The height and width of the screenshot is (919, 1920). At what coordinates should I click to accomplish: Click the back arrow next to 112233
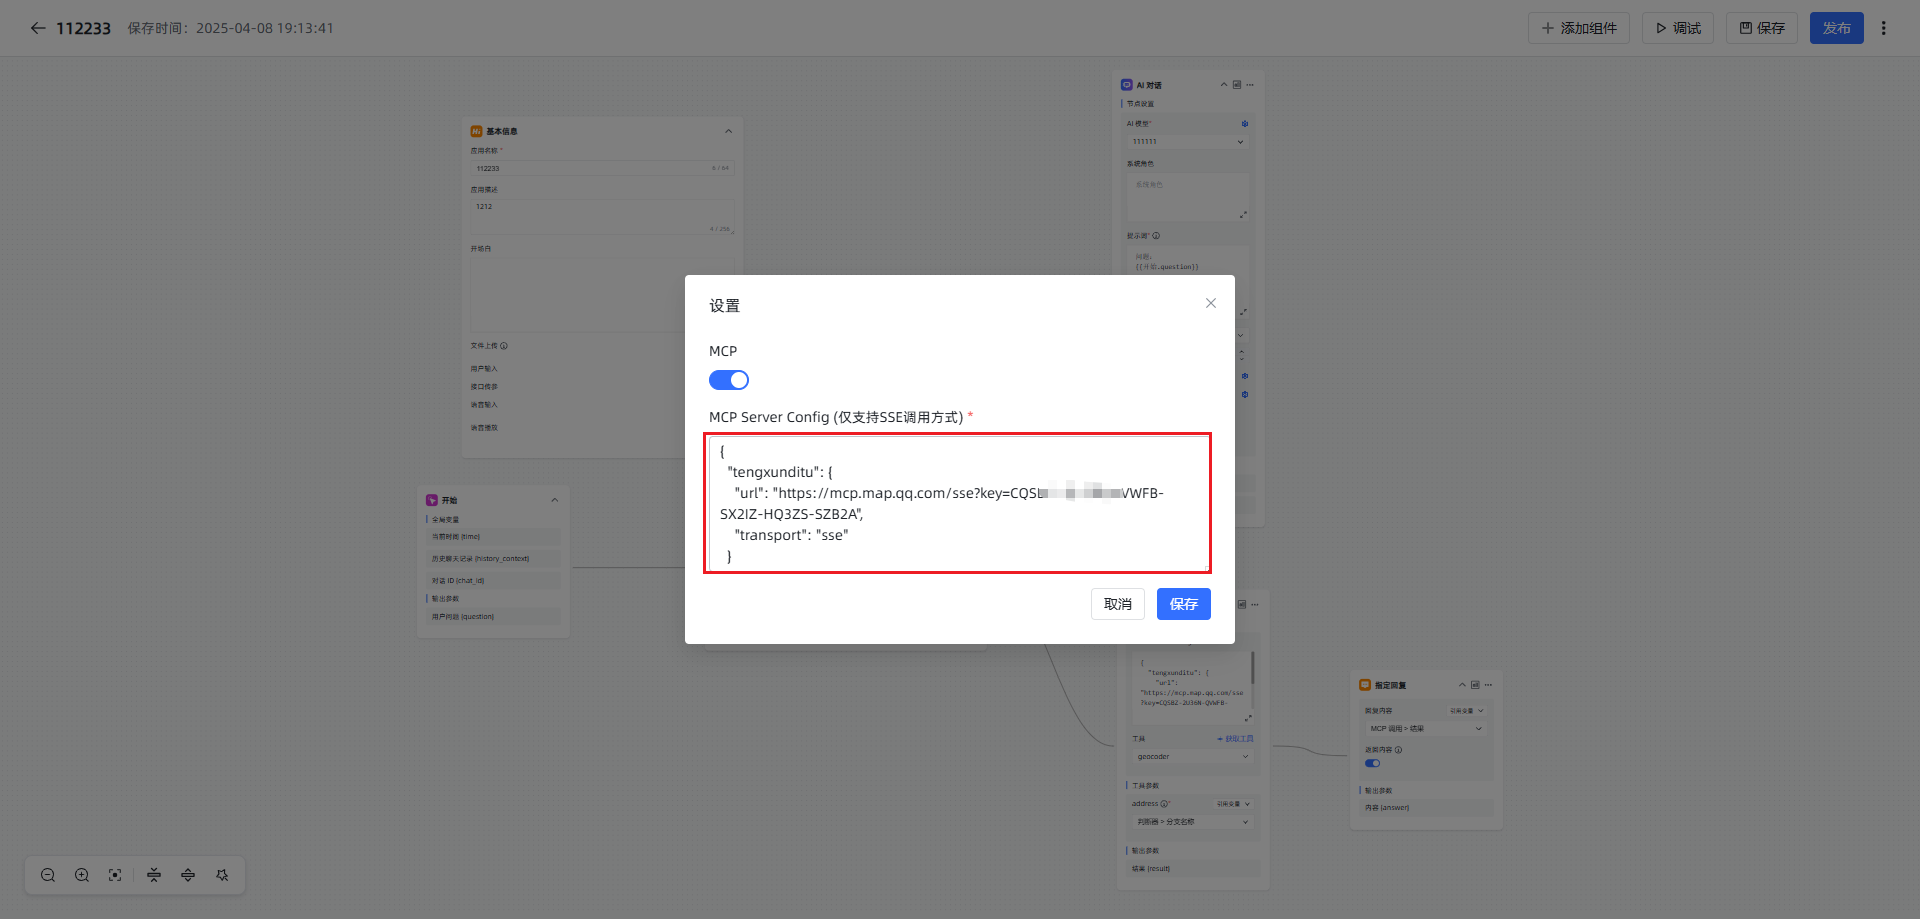(x=38, y=28)
